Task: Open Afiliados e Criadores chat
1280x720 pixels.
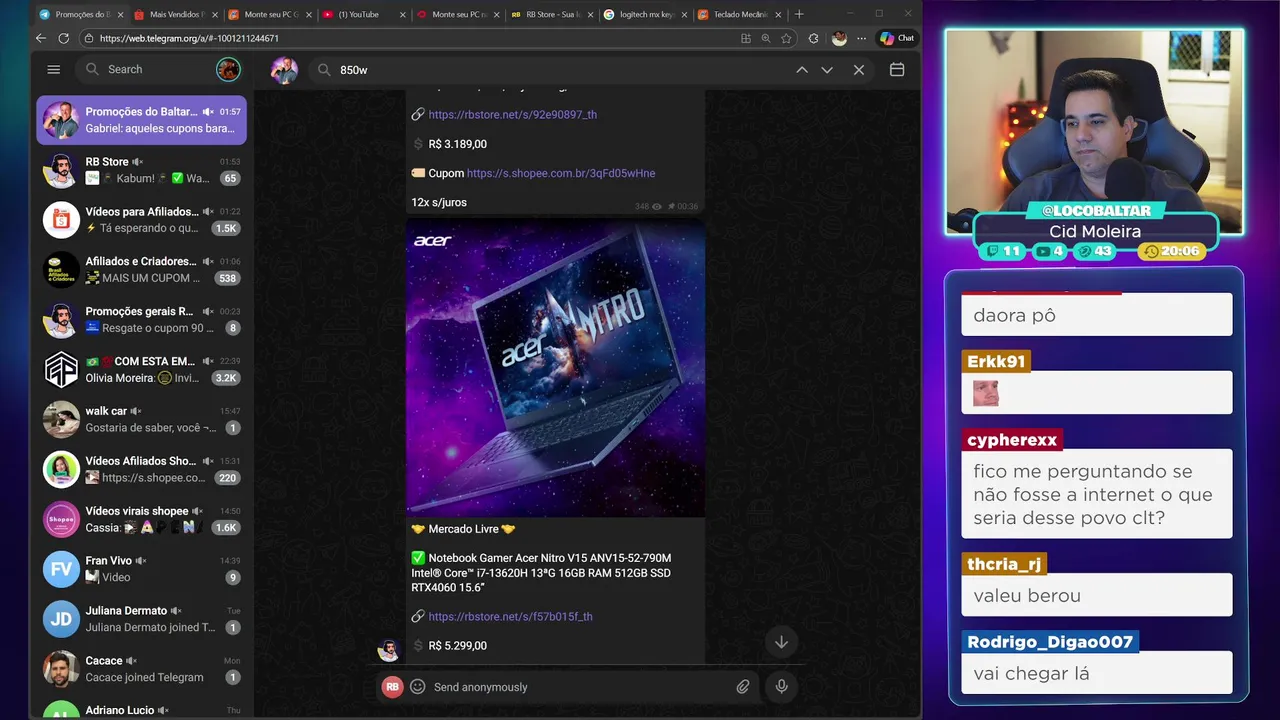Action: (142, 270)
